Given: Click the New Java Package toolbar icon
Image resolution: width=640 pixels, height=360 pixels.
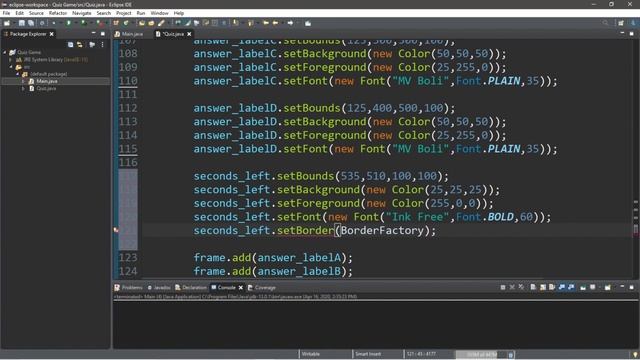Looking at the screenshot, I should 116,23.
